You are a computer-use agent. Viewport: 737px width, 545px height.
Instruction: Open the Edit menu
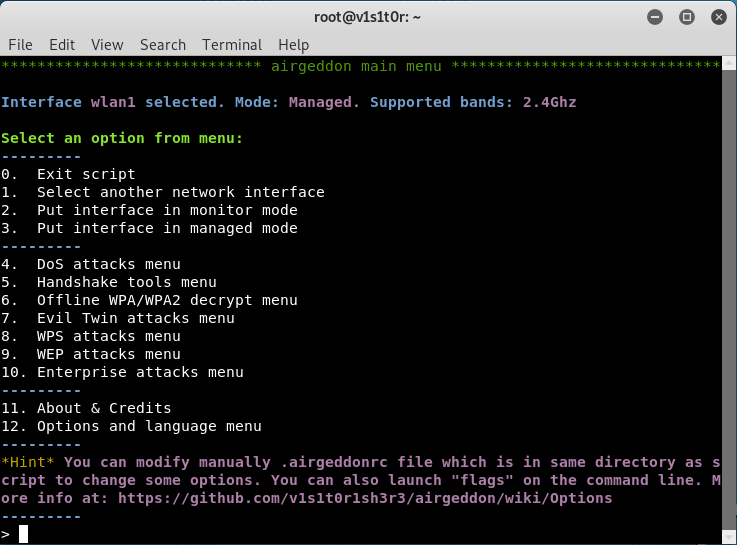[62, 45]
